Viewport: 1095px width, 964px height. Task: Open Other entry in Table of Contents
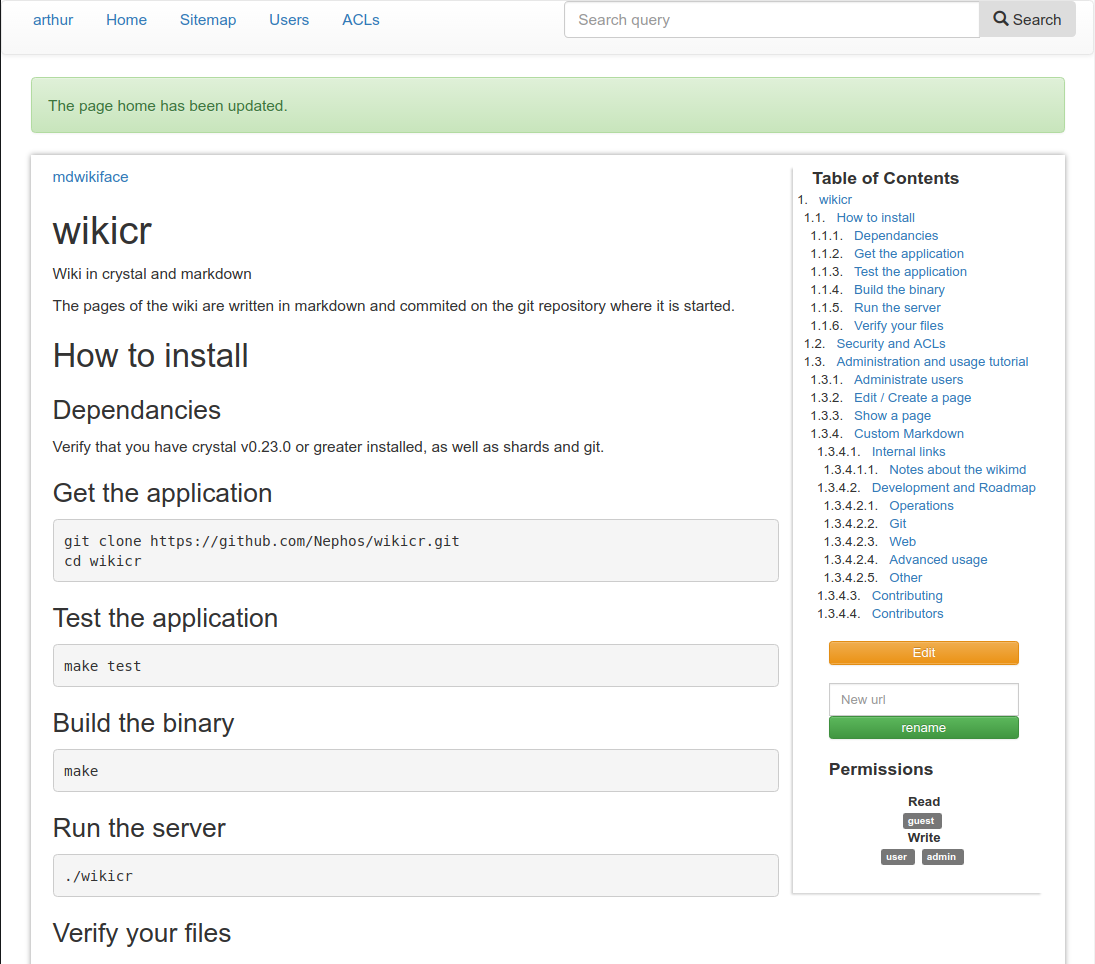click(x=905, y=578)
